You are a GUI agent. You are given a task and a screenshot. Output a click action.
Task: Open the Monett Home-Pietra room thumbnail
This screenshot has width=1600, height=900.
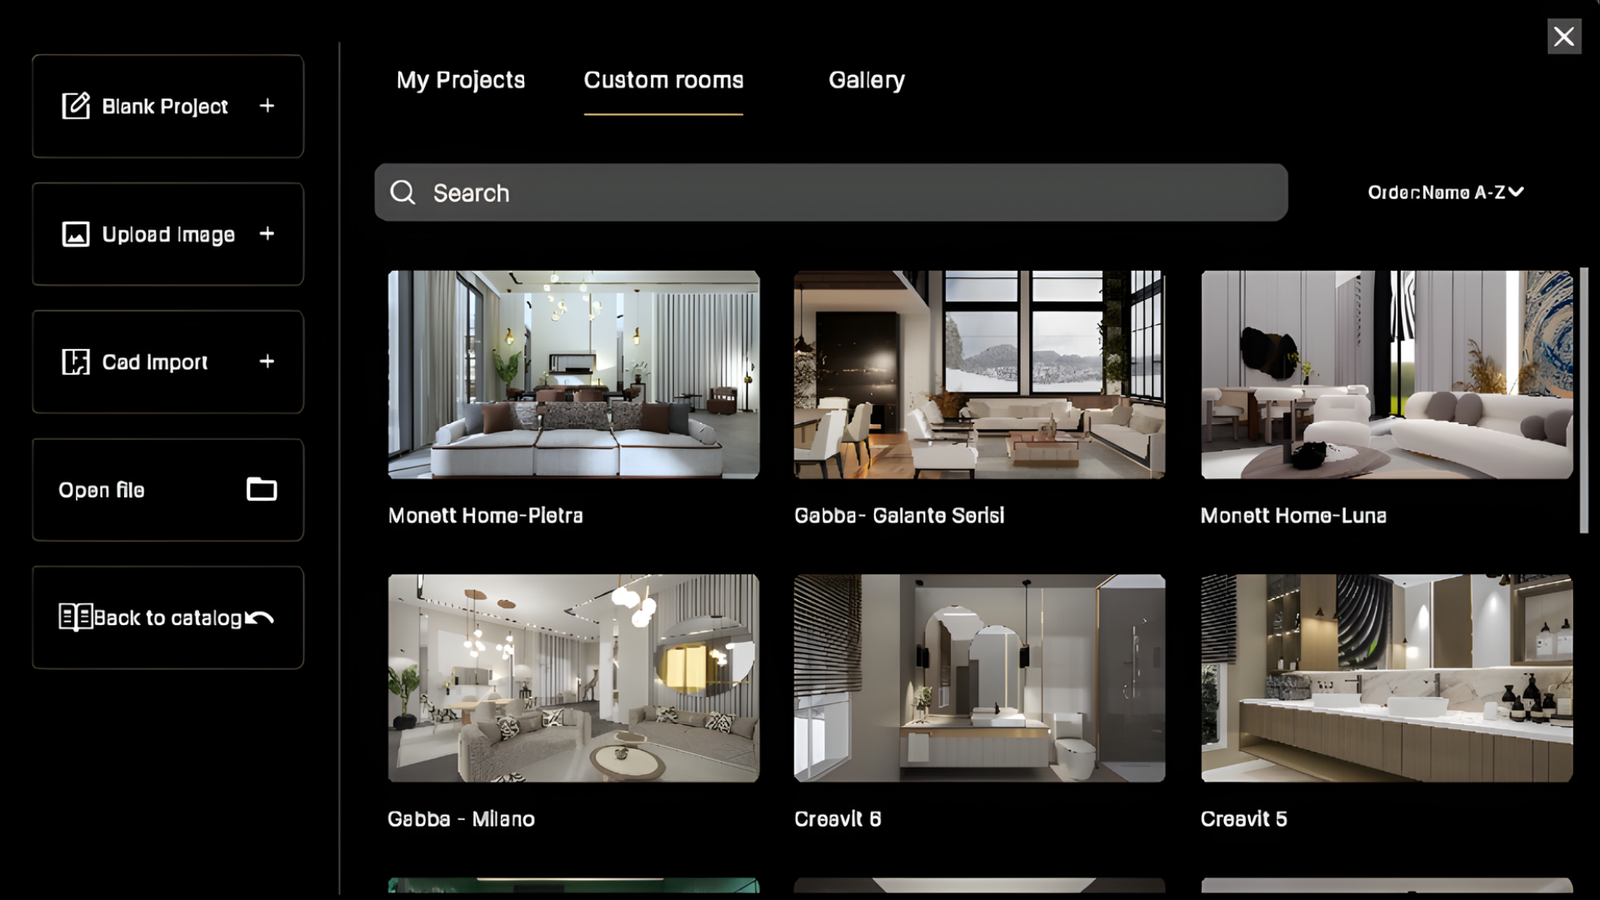(573, 375)
